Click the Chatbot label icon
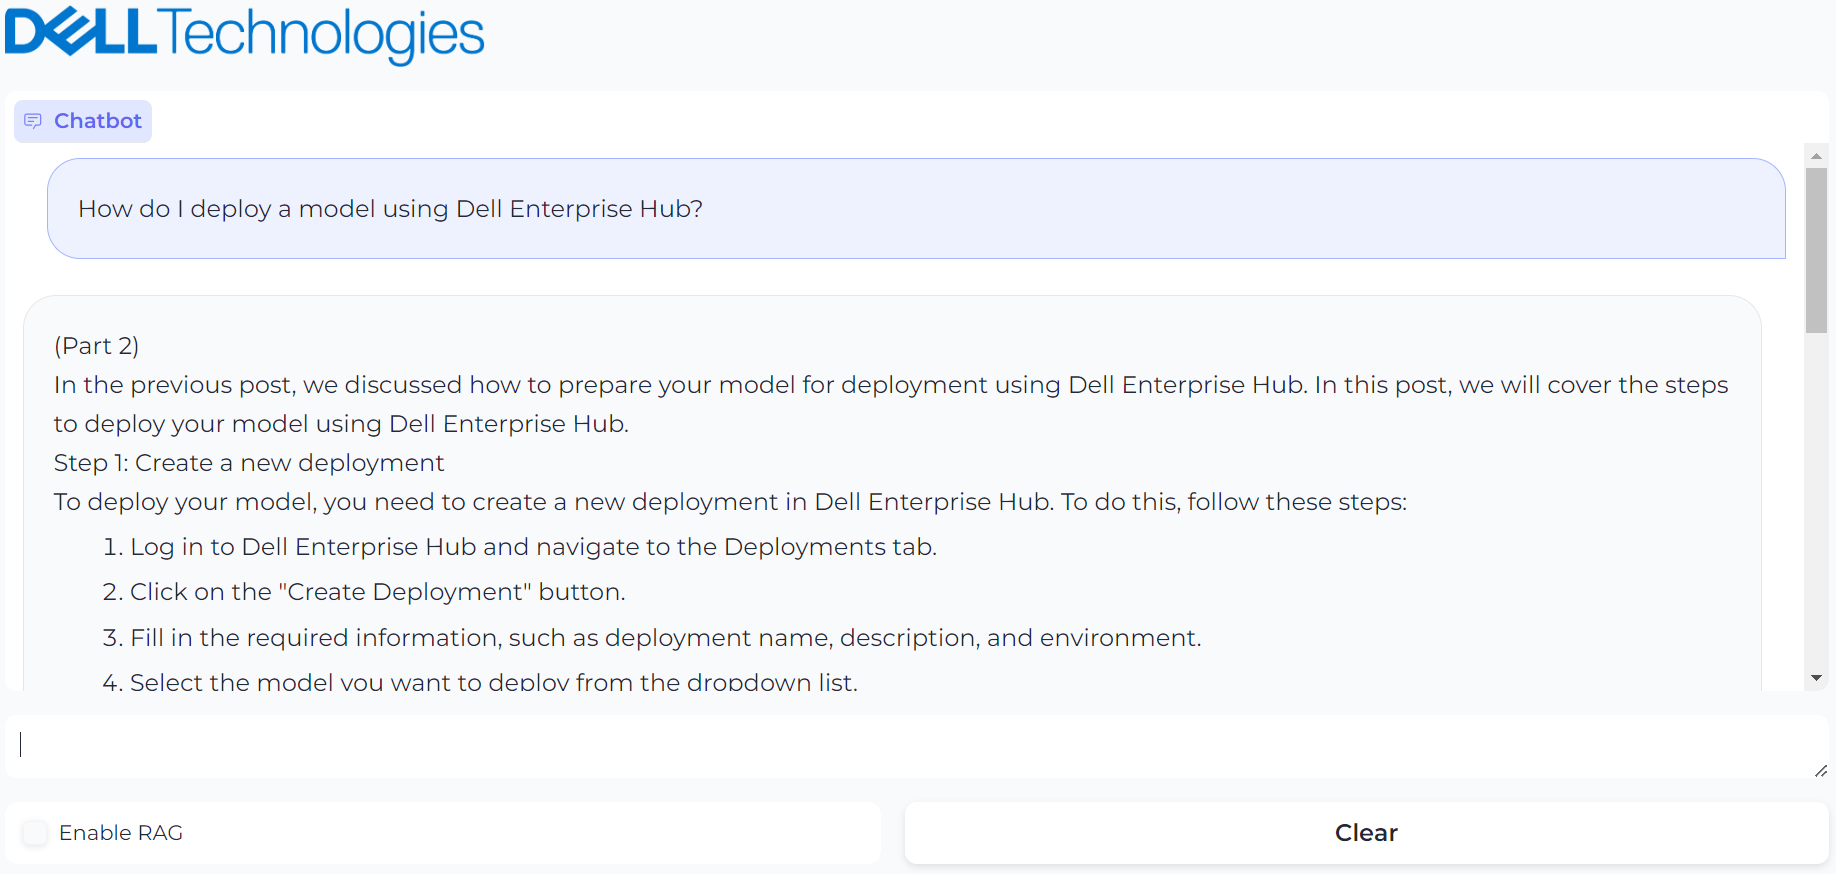Image resolution: width=1836 pixels, height=874 pixels. click(x=33, y=121)
